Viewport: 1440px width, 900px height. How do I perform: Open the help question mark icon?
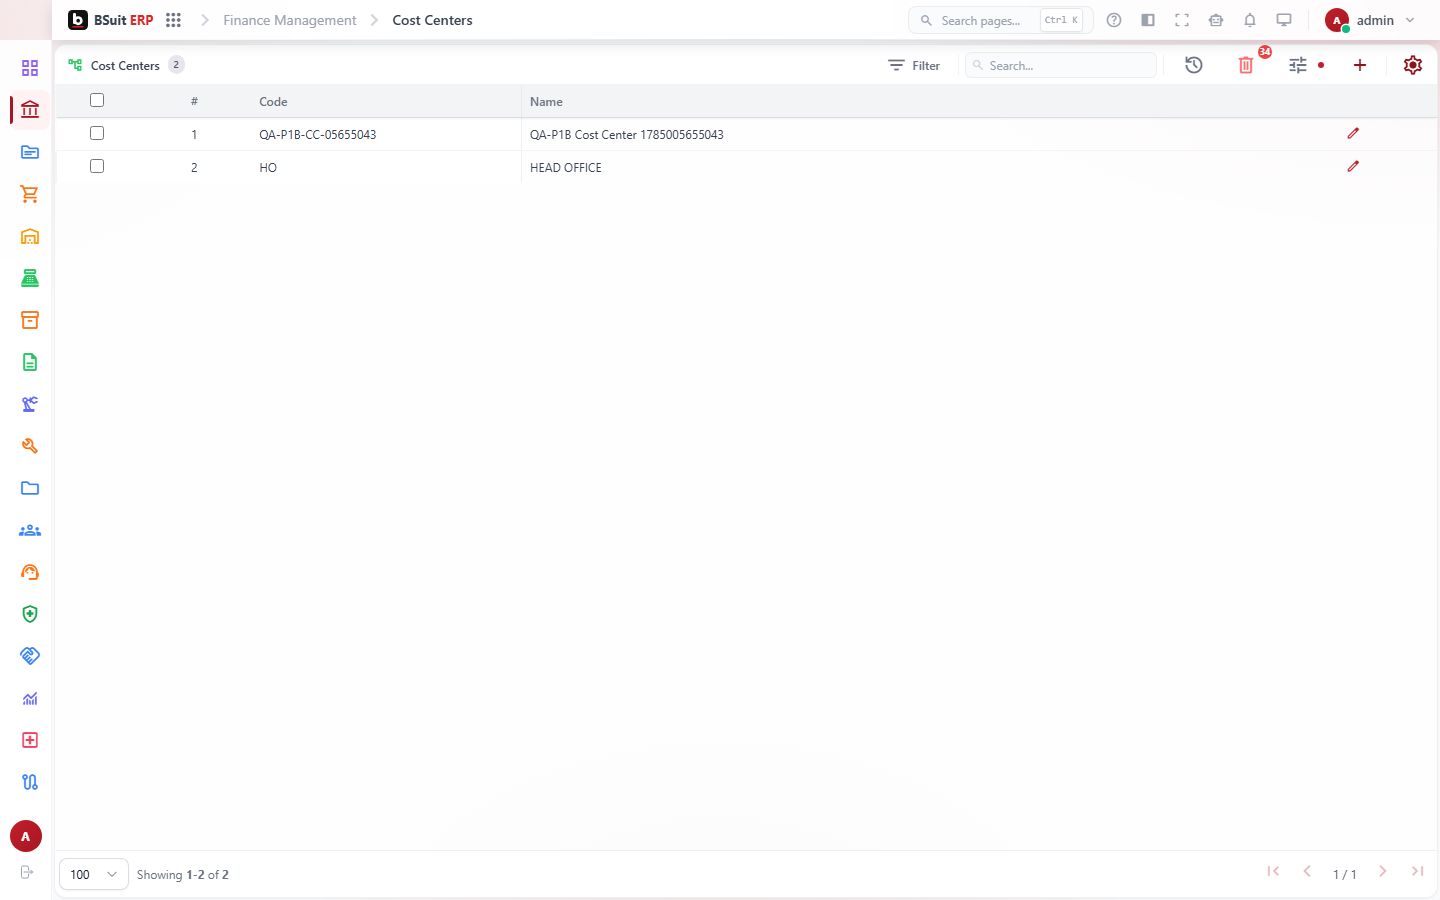1114,20
